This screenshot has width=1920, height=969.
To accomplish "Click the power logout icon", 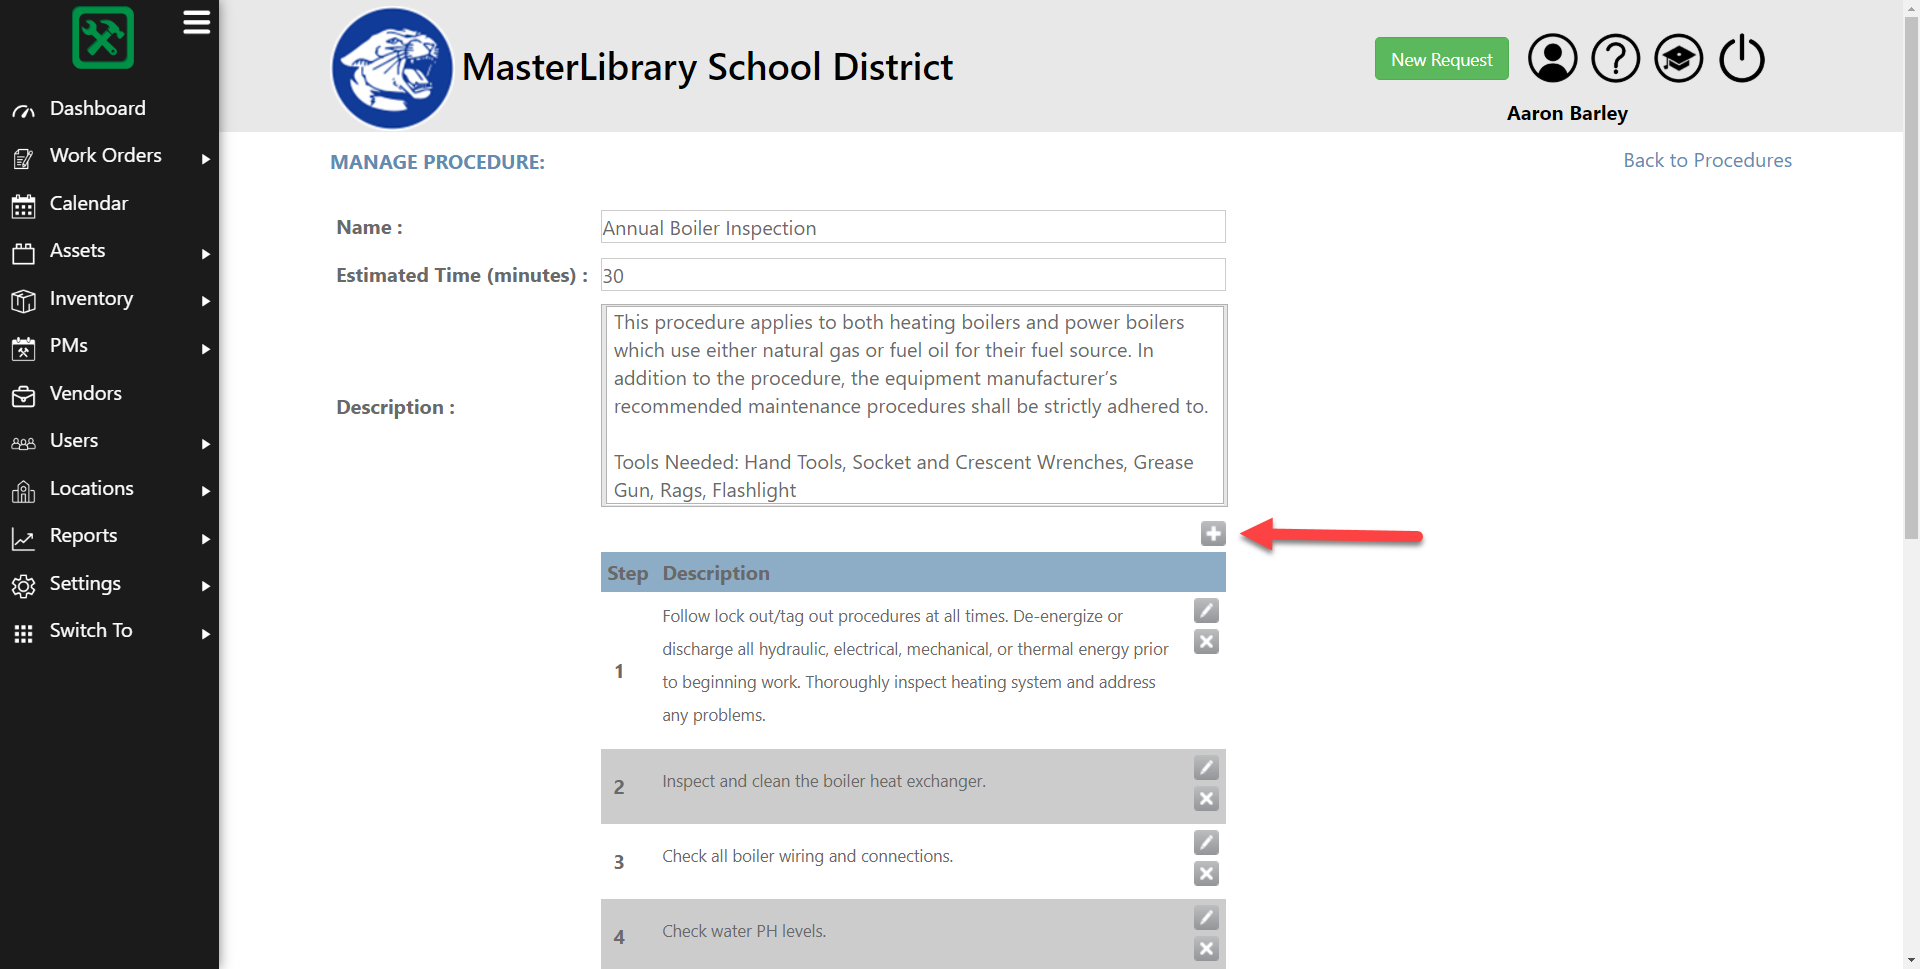I will 1742,59.
